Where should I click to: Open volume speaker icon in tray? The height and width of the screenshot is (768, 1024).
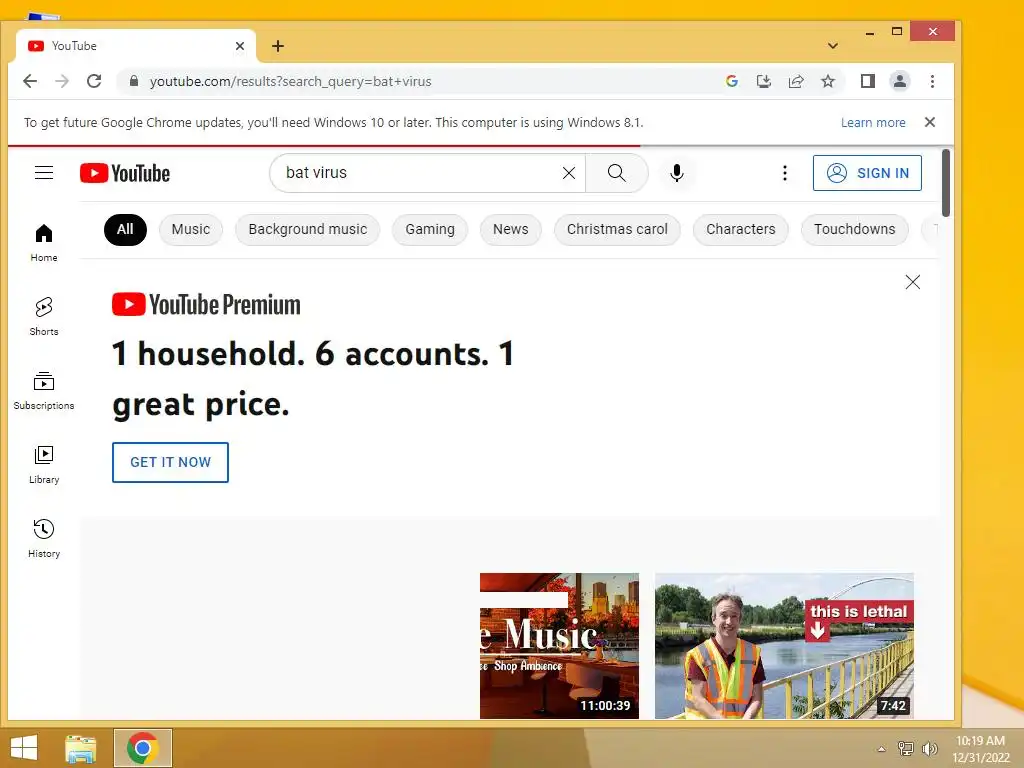coord(929,748)
